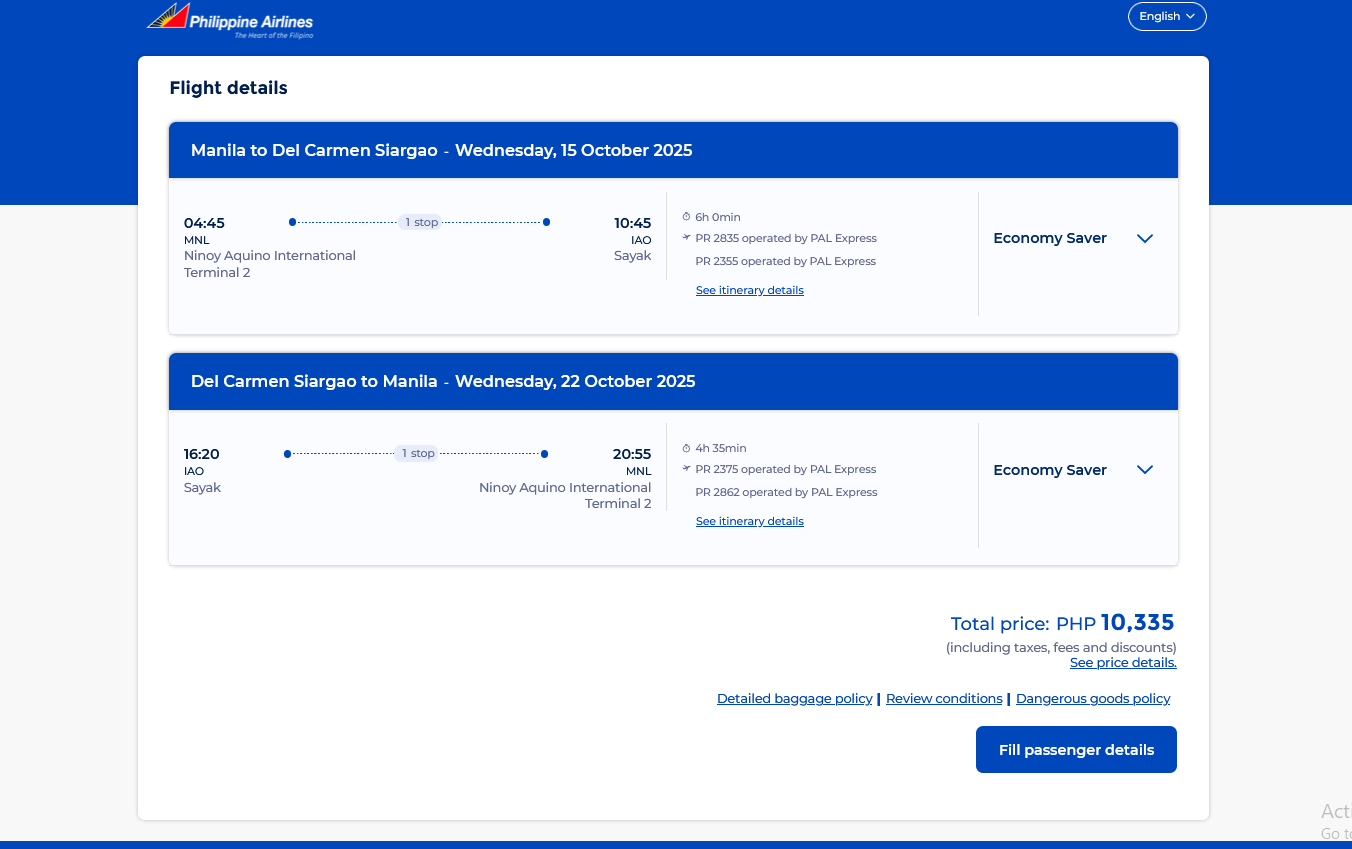Open the Detailed baggage policy link
This screenshot has height=849, width=1352.
(795, 699)
